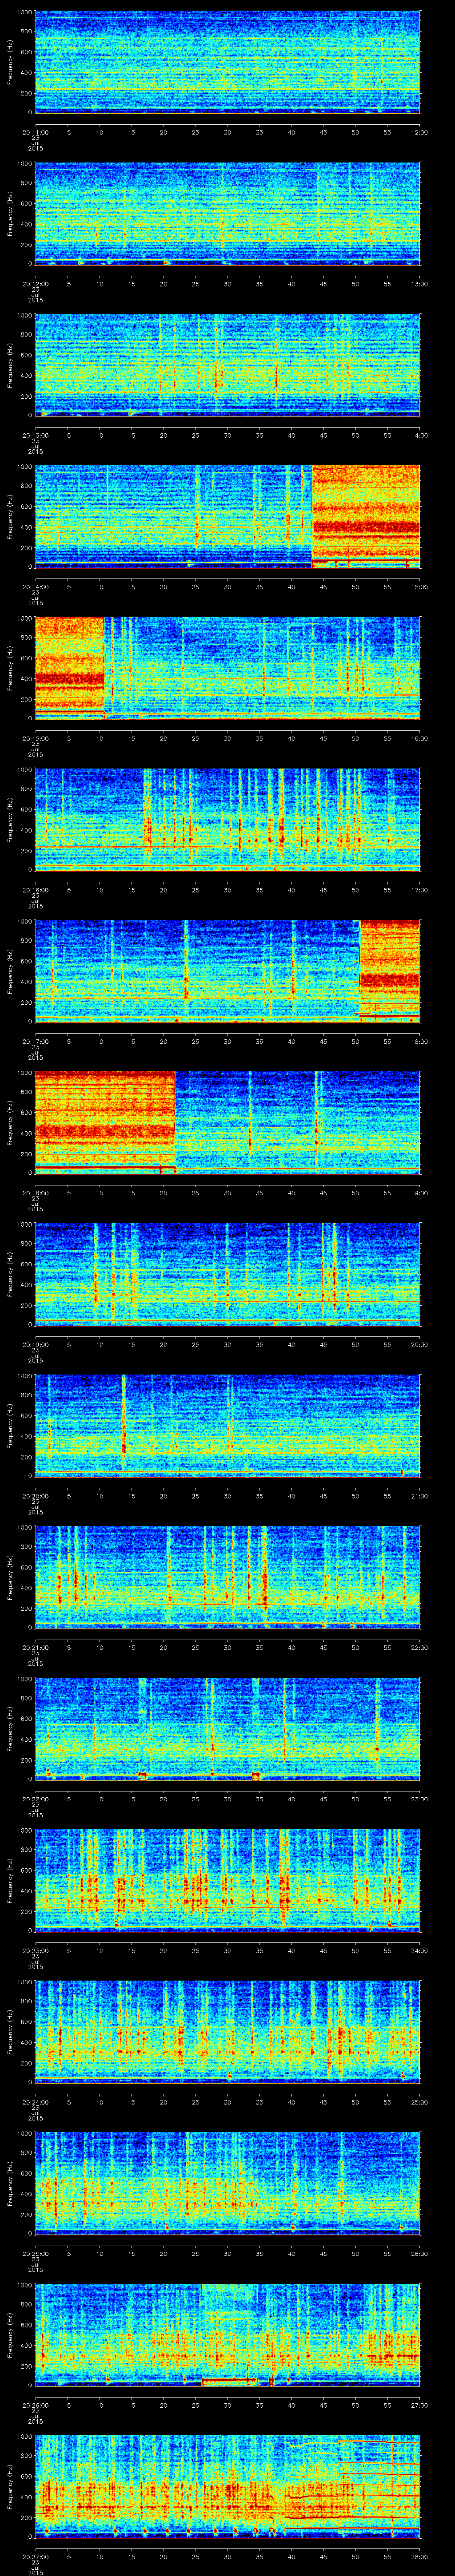Click the 24:00 end time label
The image size is (455, 2576).
click(420, 1950)
